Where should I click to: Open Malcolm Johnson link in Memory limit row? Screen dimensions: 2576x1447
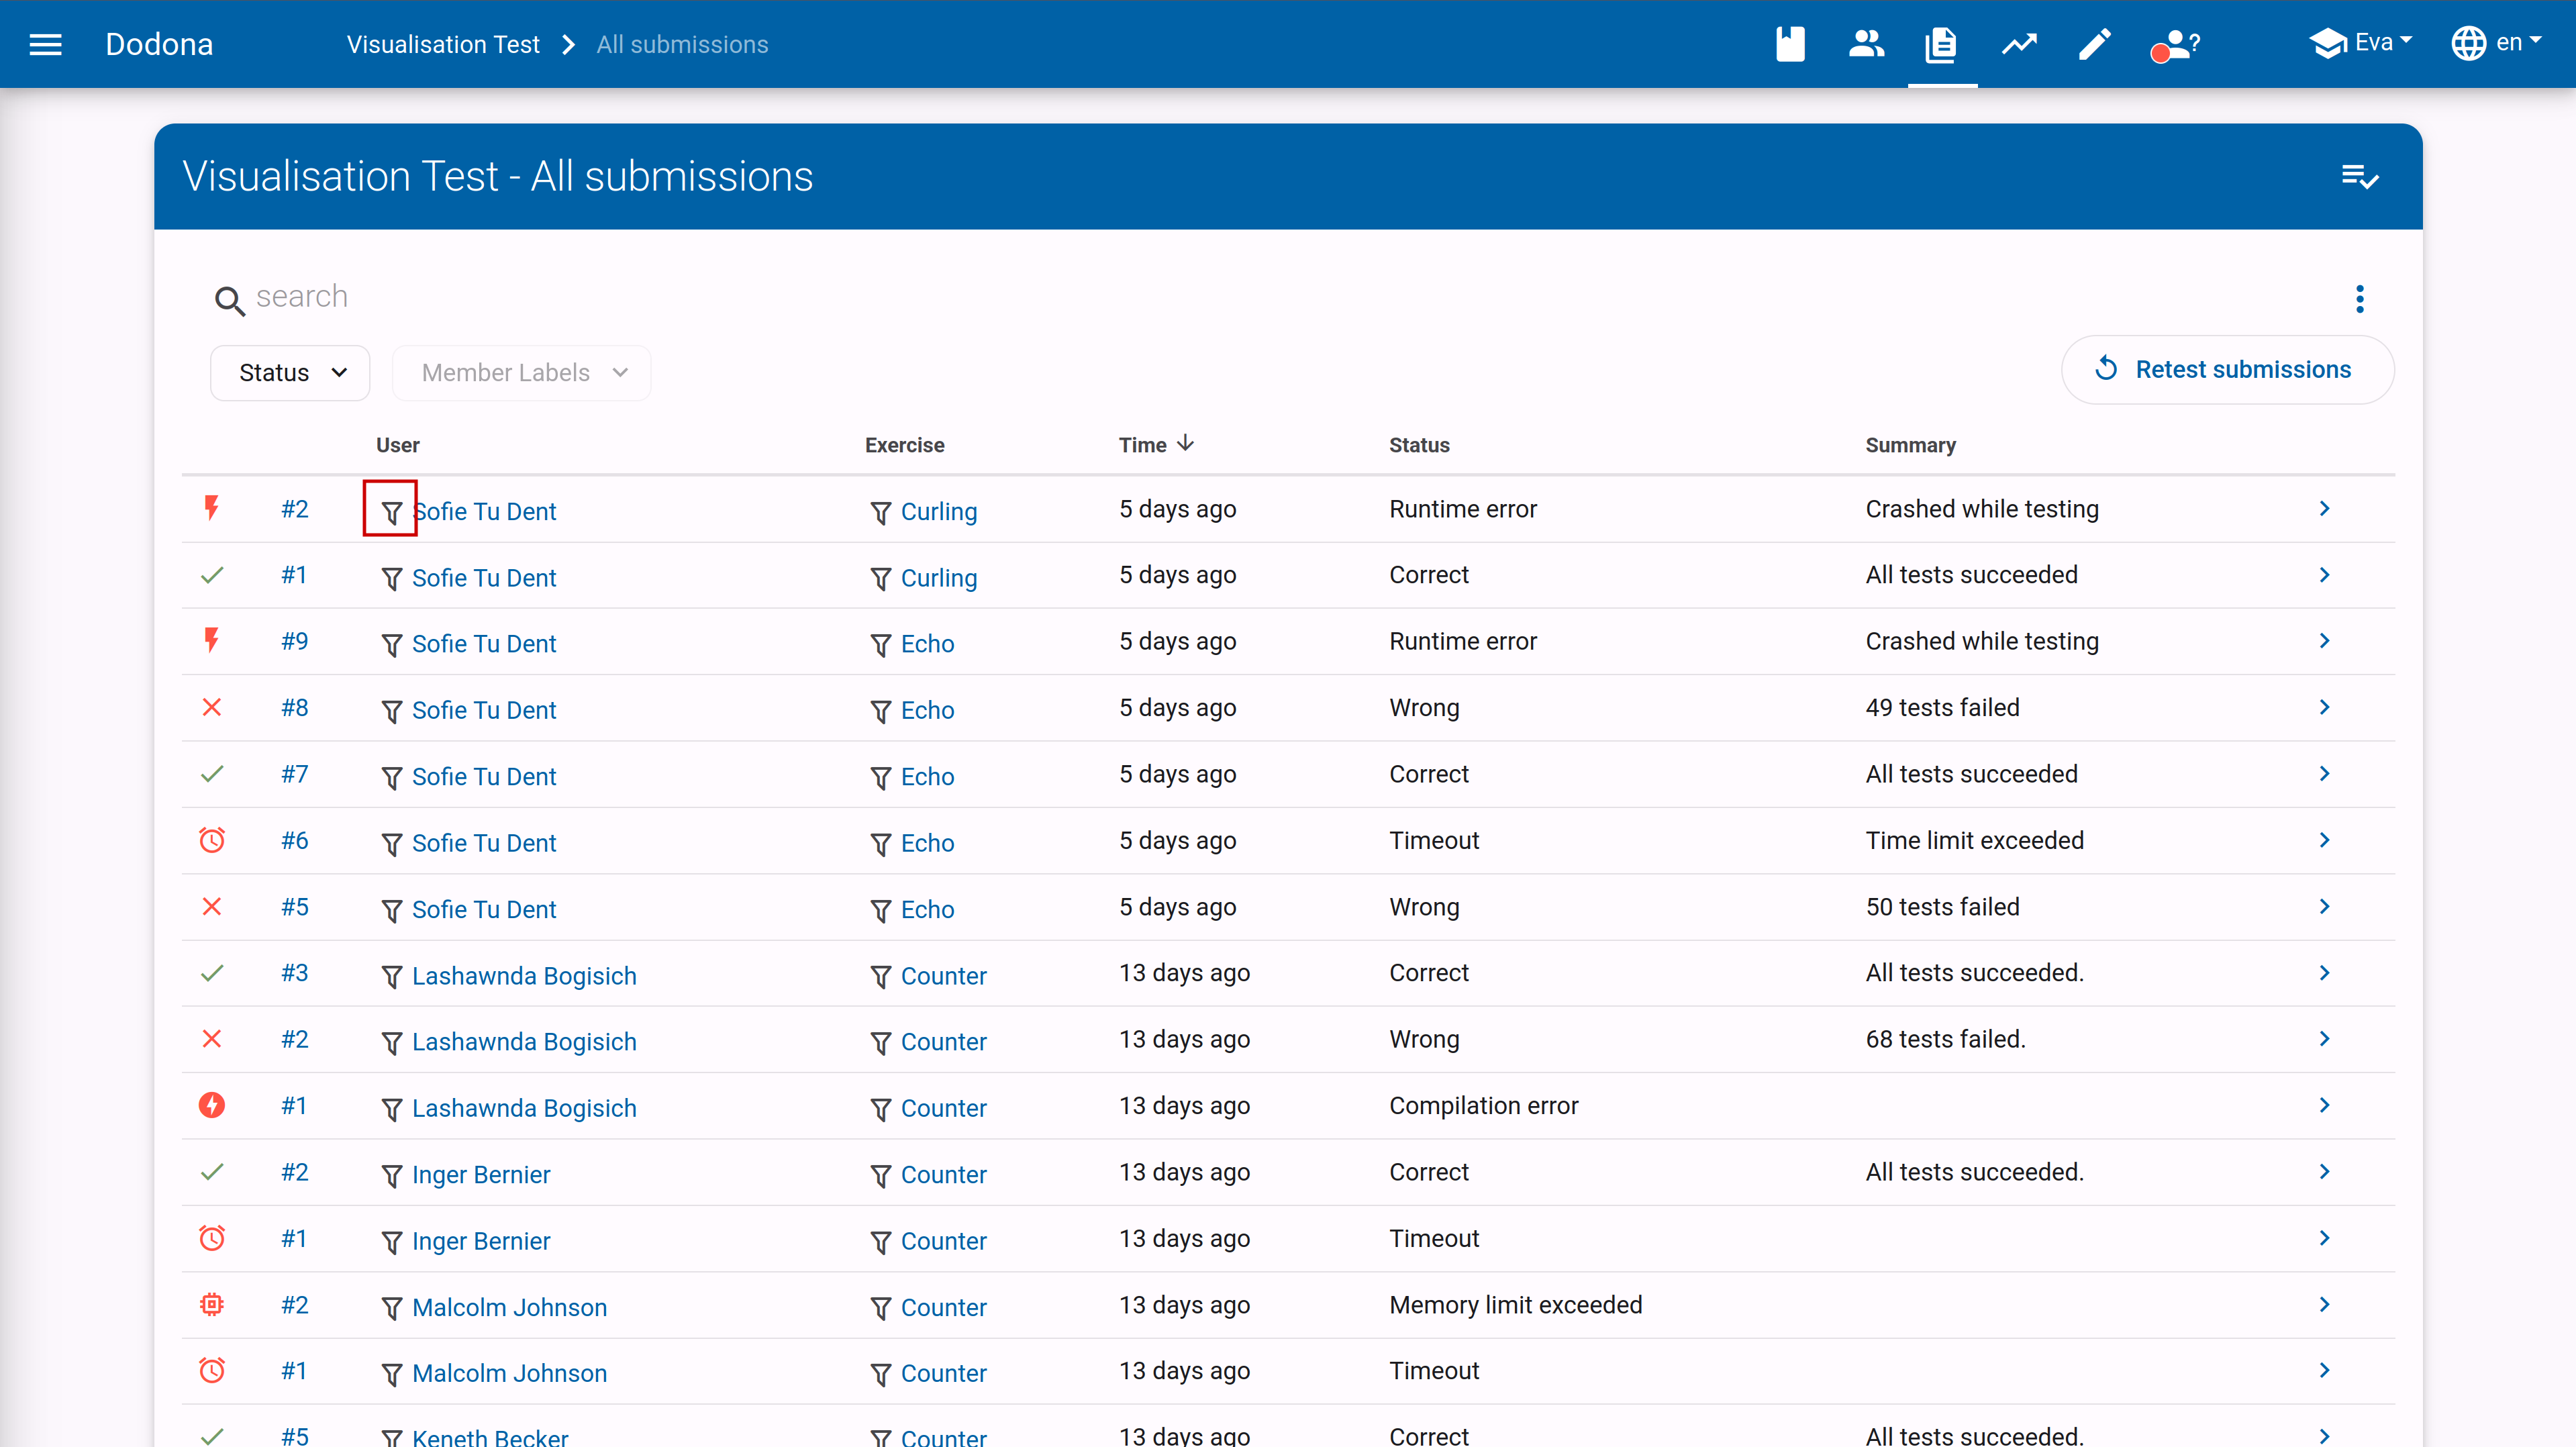[x=509, y=1307]
